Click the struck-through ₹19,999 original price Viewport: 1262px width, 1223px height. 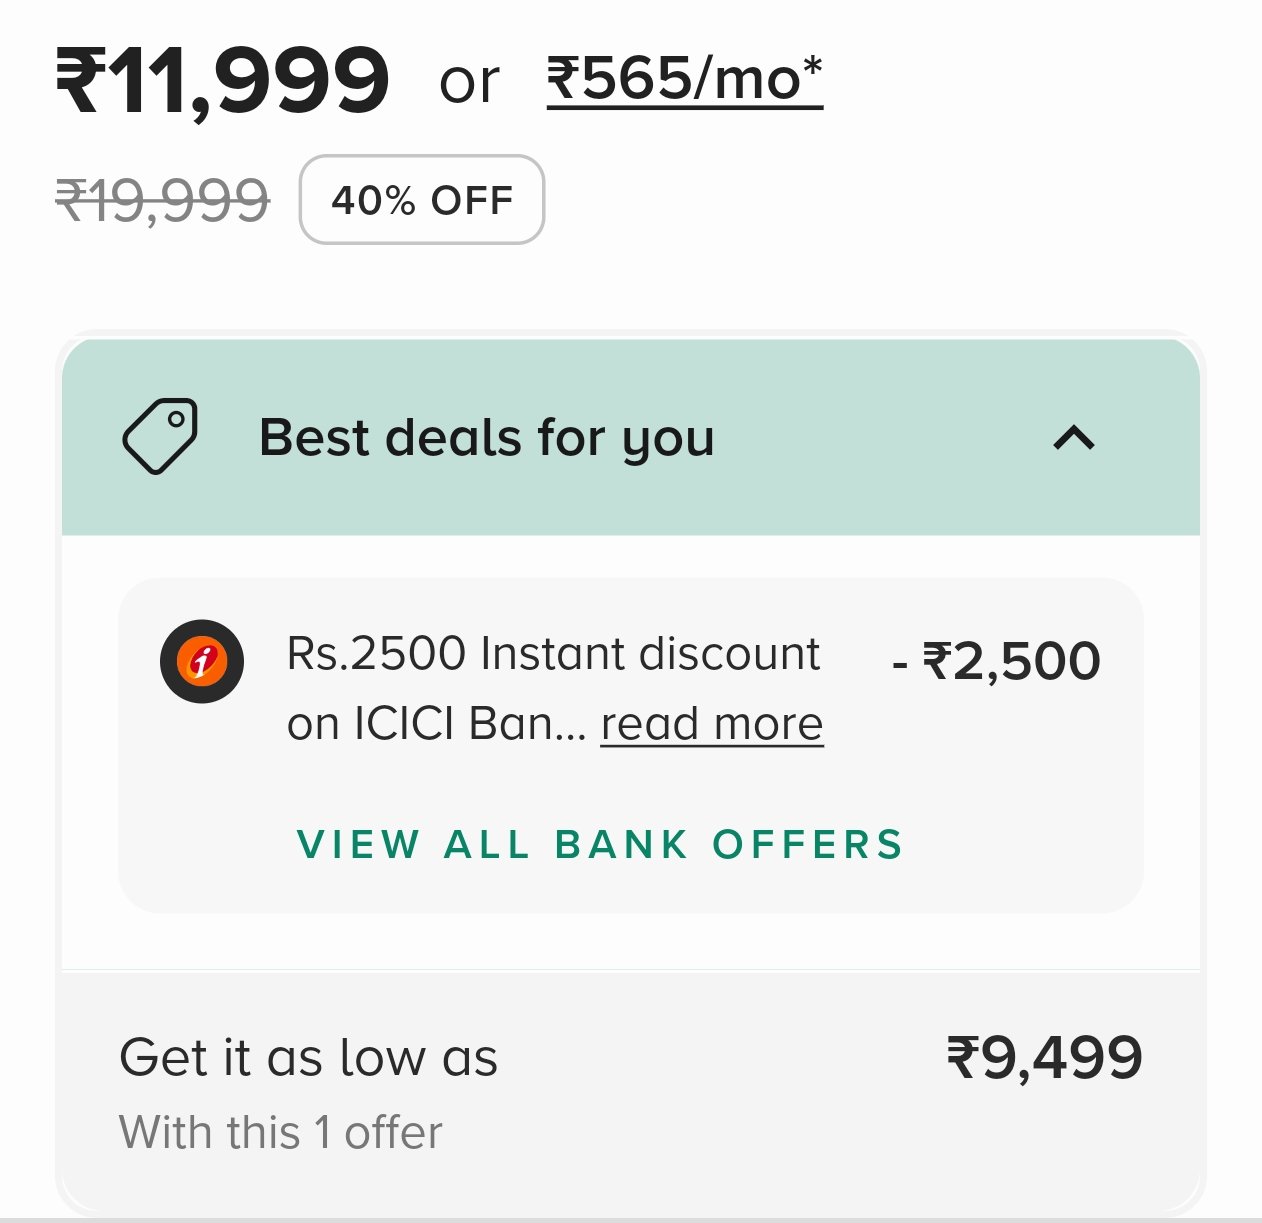(162, 200)
